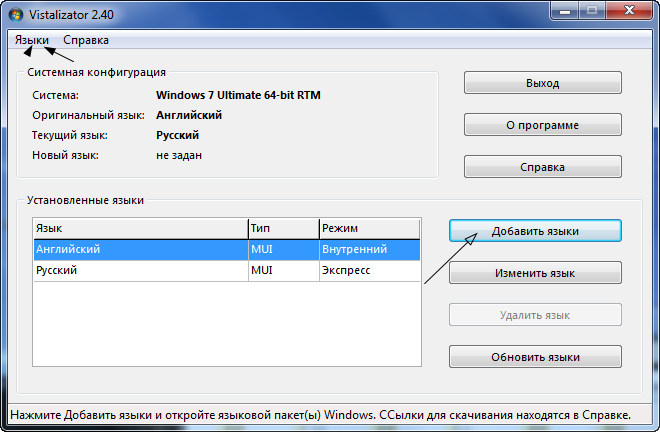Open the Языки menu
The image size is (660, 432).
(31, 40)
